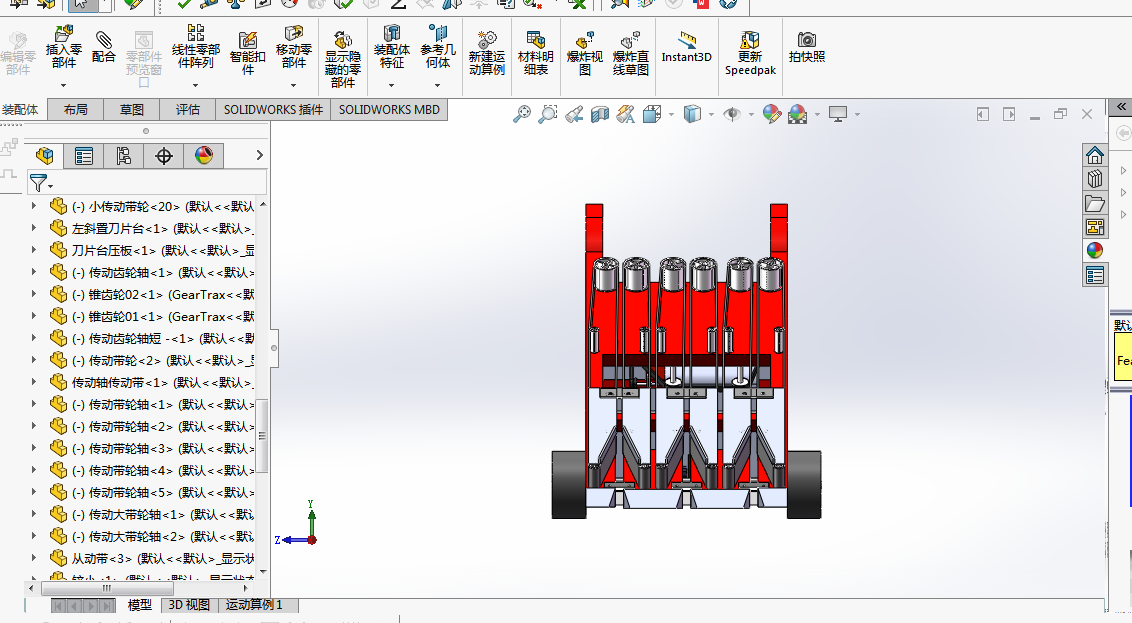
Task: Open the edit appearance color sphere
Action: (772, 114)
